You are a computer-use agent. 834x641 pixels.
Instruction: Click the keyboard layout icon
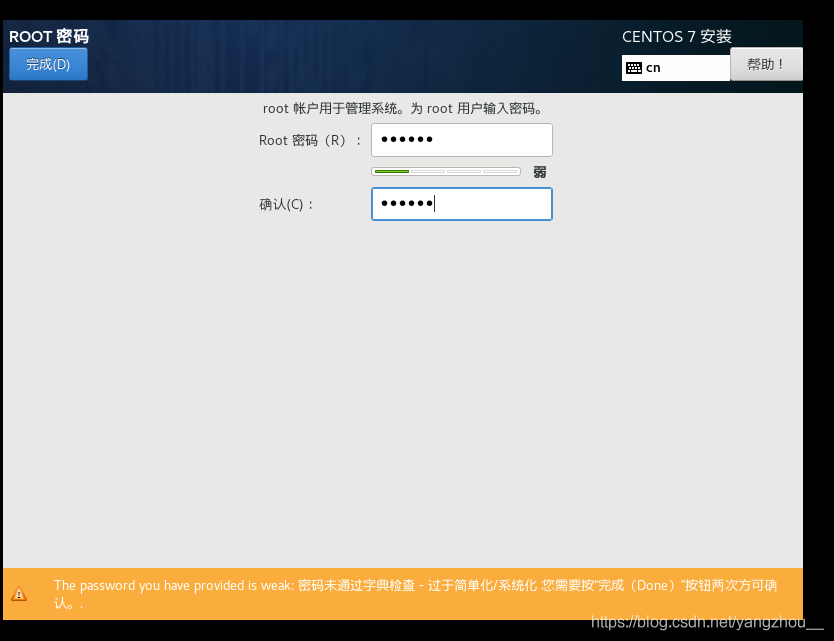(633, 68)
